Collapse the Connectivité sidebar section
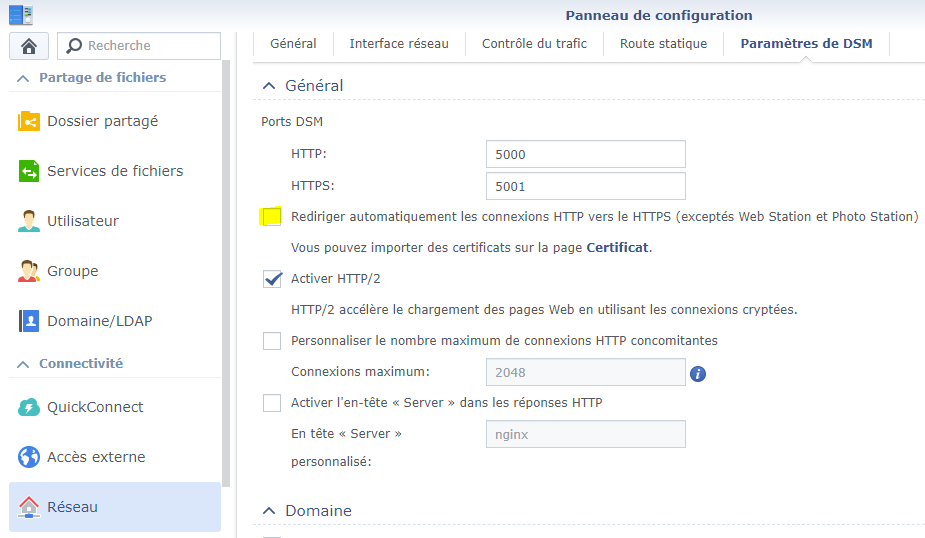The width and height of the screenshot is (925, 538). (23, 364)
